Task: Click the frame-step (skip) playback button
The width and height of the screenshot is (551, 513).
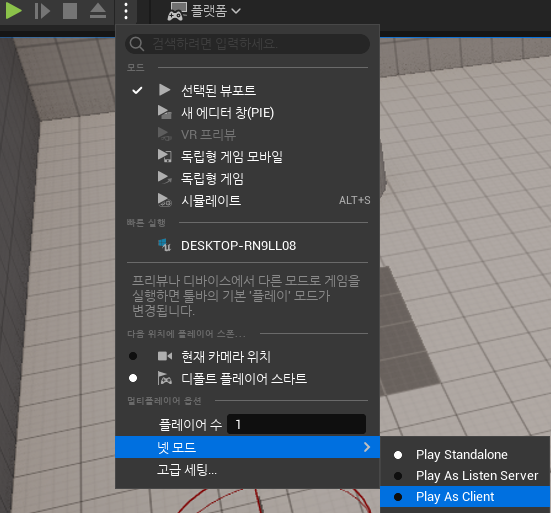Action: (x=42, y=11)
